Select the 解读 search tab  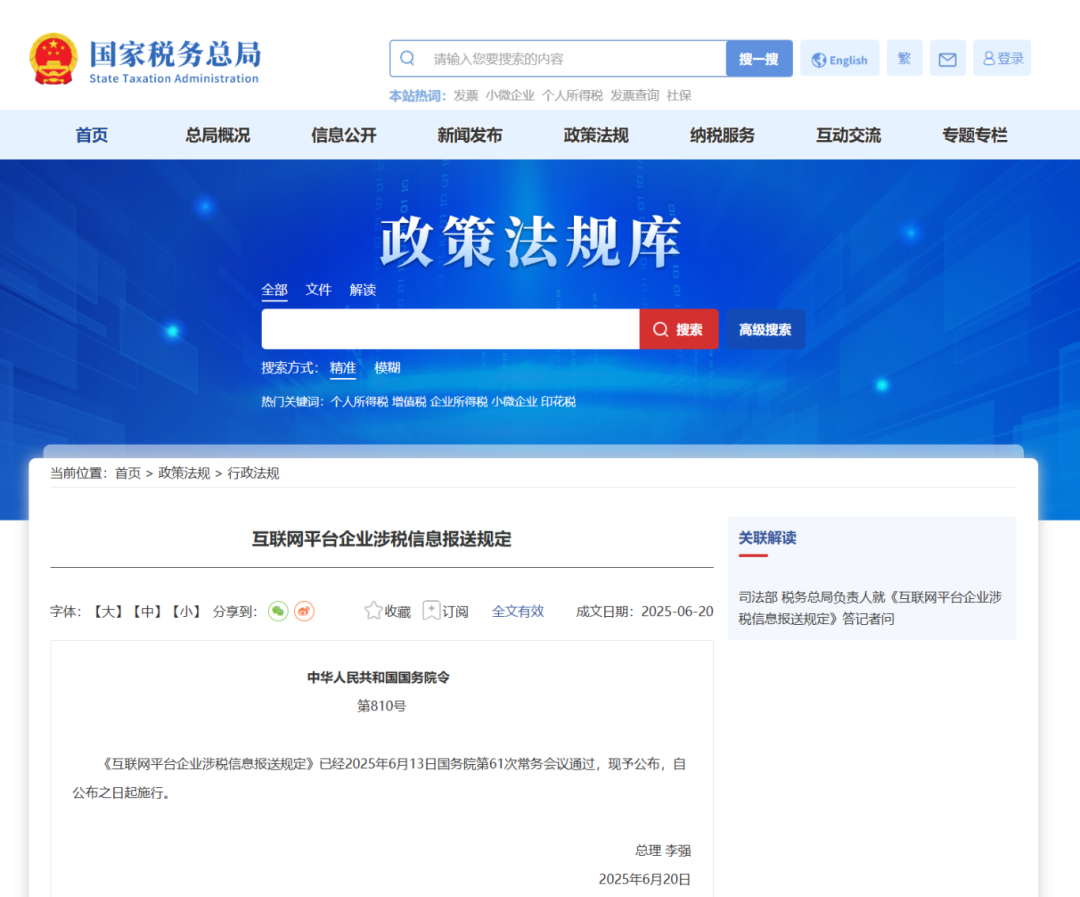[x=362, y=289]
